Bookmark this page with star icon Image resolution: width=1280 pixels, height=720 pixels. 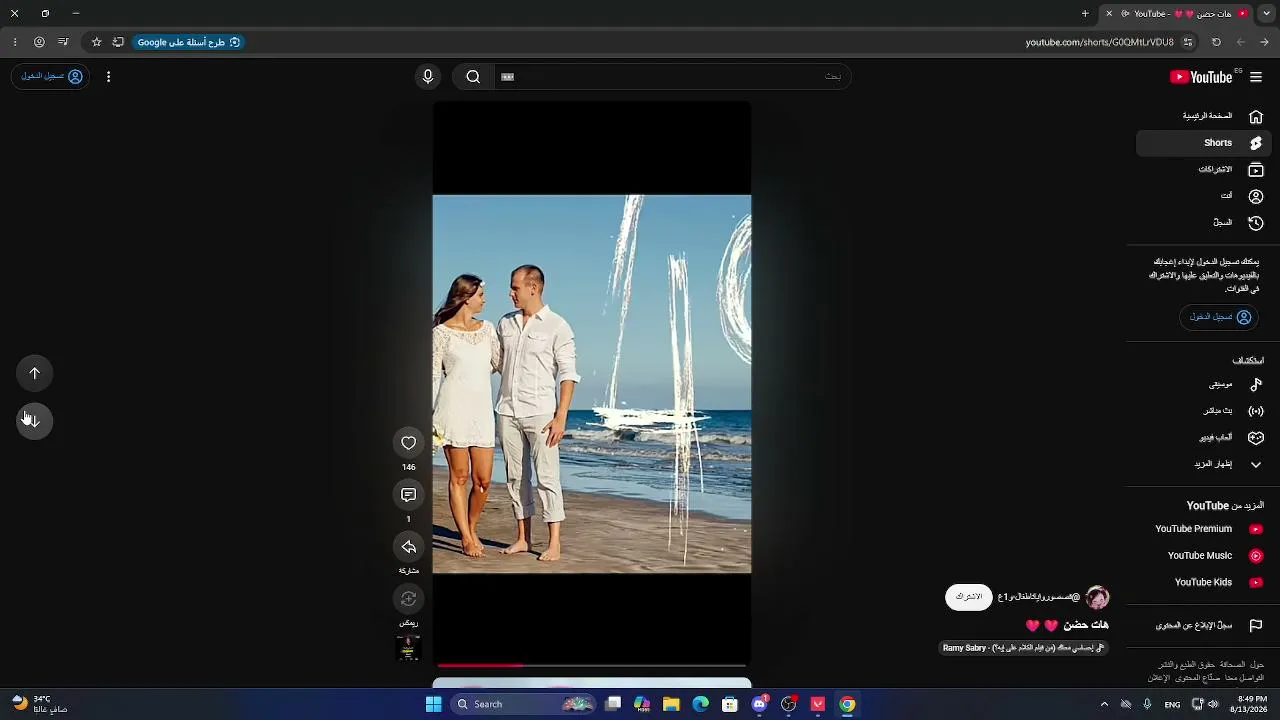click(96, 42)
